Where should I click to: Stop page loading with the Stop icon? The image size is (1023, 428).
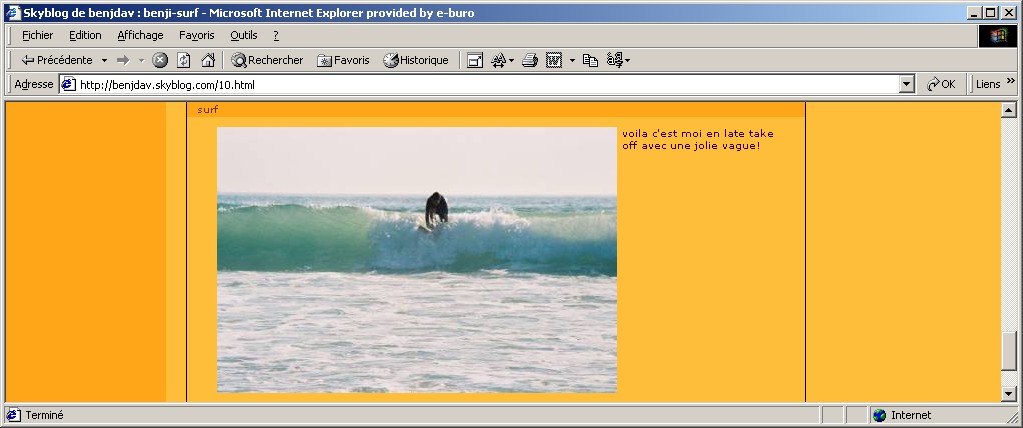click(x=160, y=60)
